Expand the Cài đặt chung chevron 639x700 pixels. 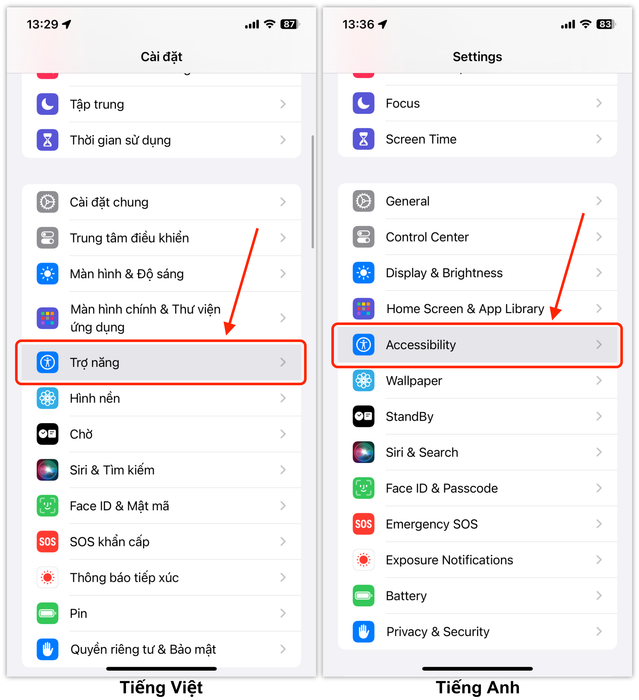(283, 202)
